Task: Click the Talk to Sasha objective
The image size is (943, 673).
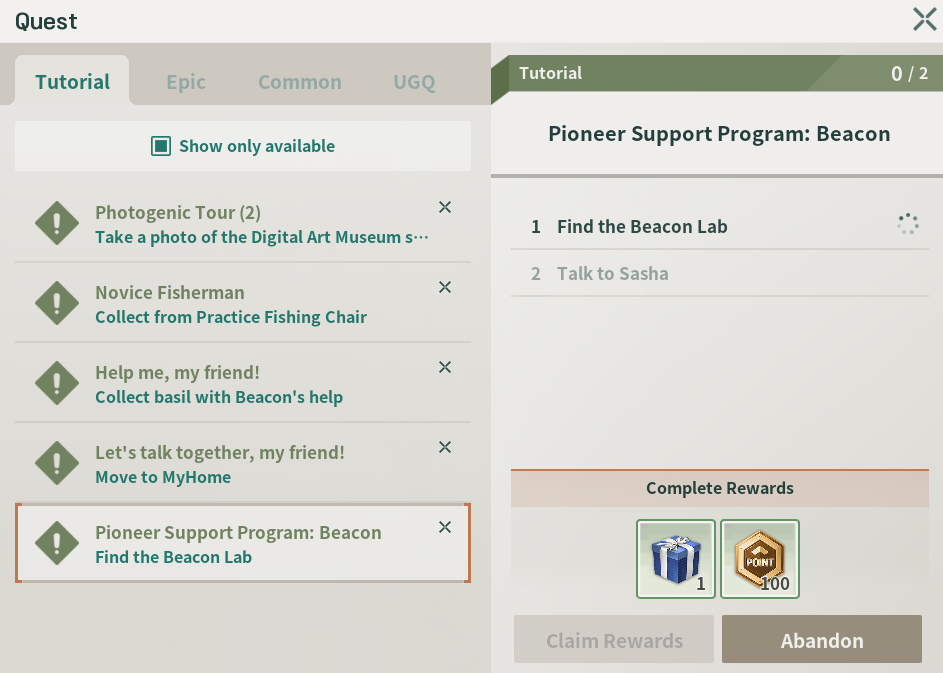Action: pos(612,274)
